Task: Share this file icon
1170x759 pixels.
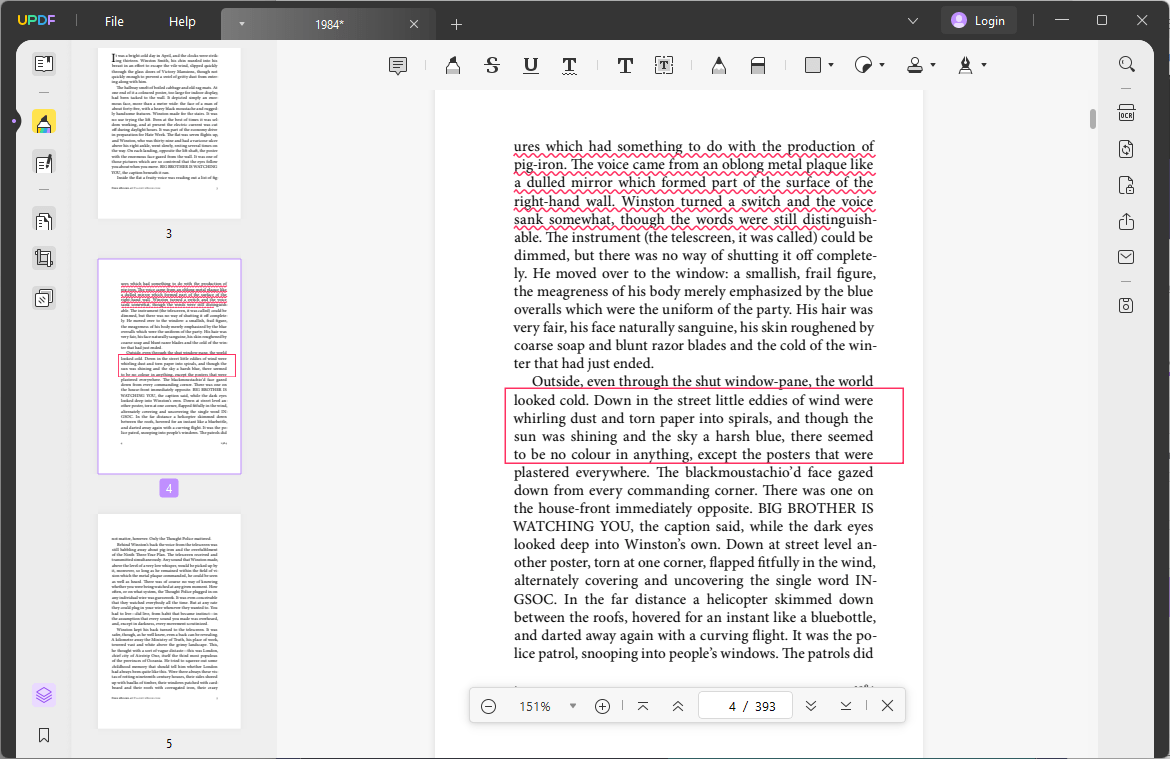Action: point(1127,222)
